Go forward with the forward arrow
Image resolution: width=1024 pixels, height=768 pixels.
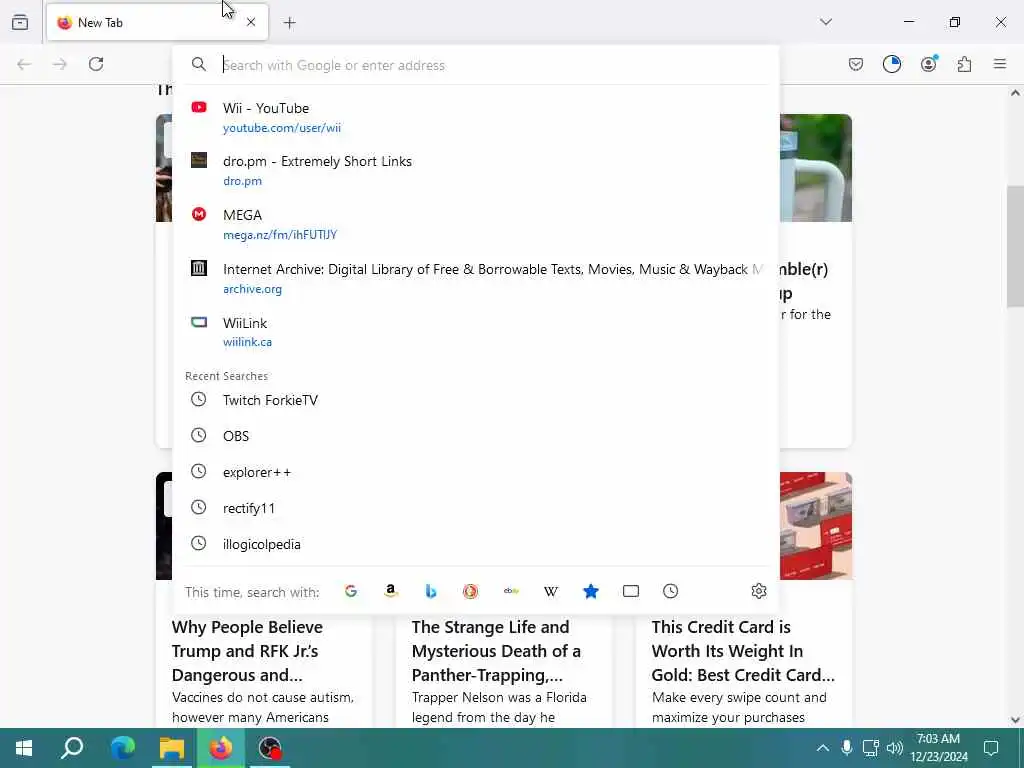(60, 64)
